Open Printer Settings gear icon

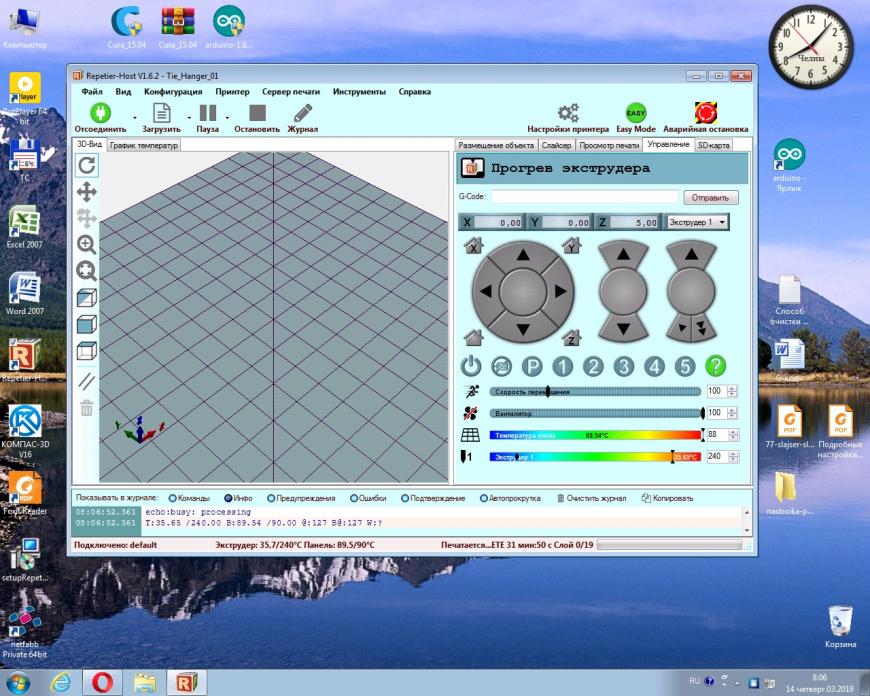tap(568, 113)
